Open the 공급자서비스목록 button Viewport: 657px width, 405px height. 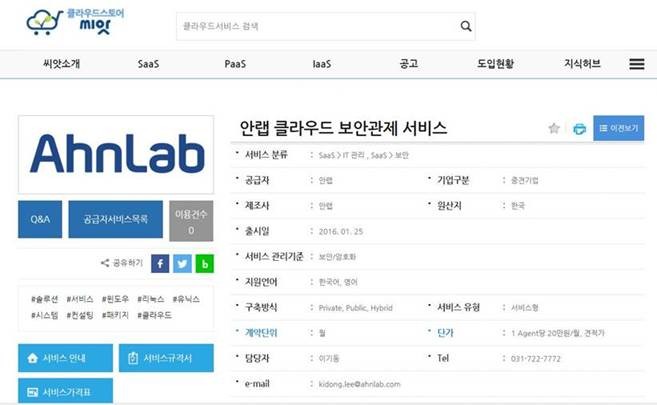[115, 219]
